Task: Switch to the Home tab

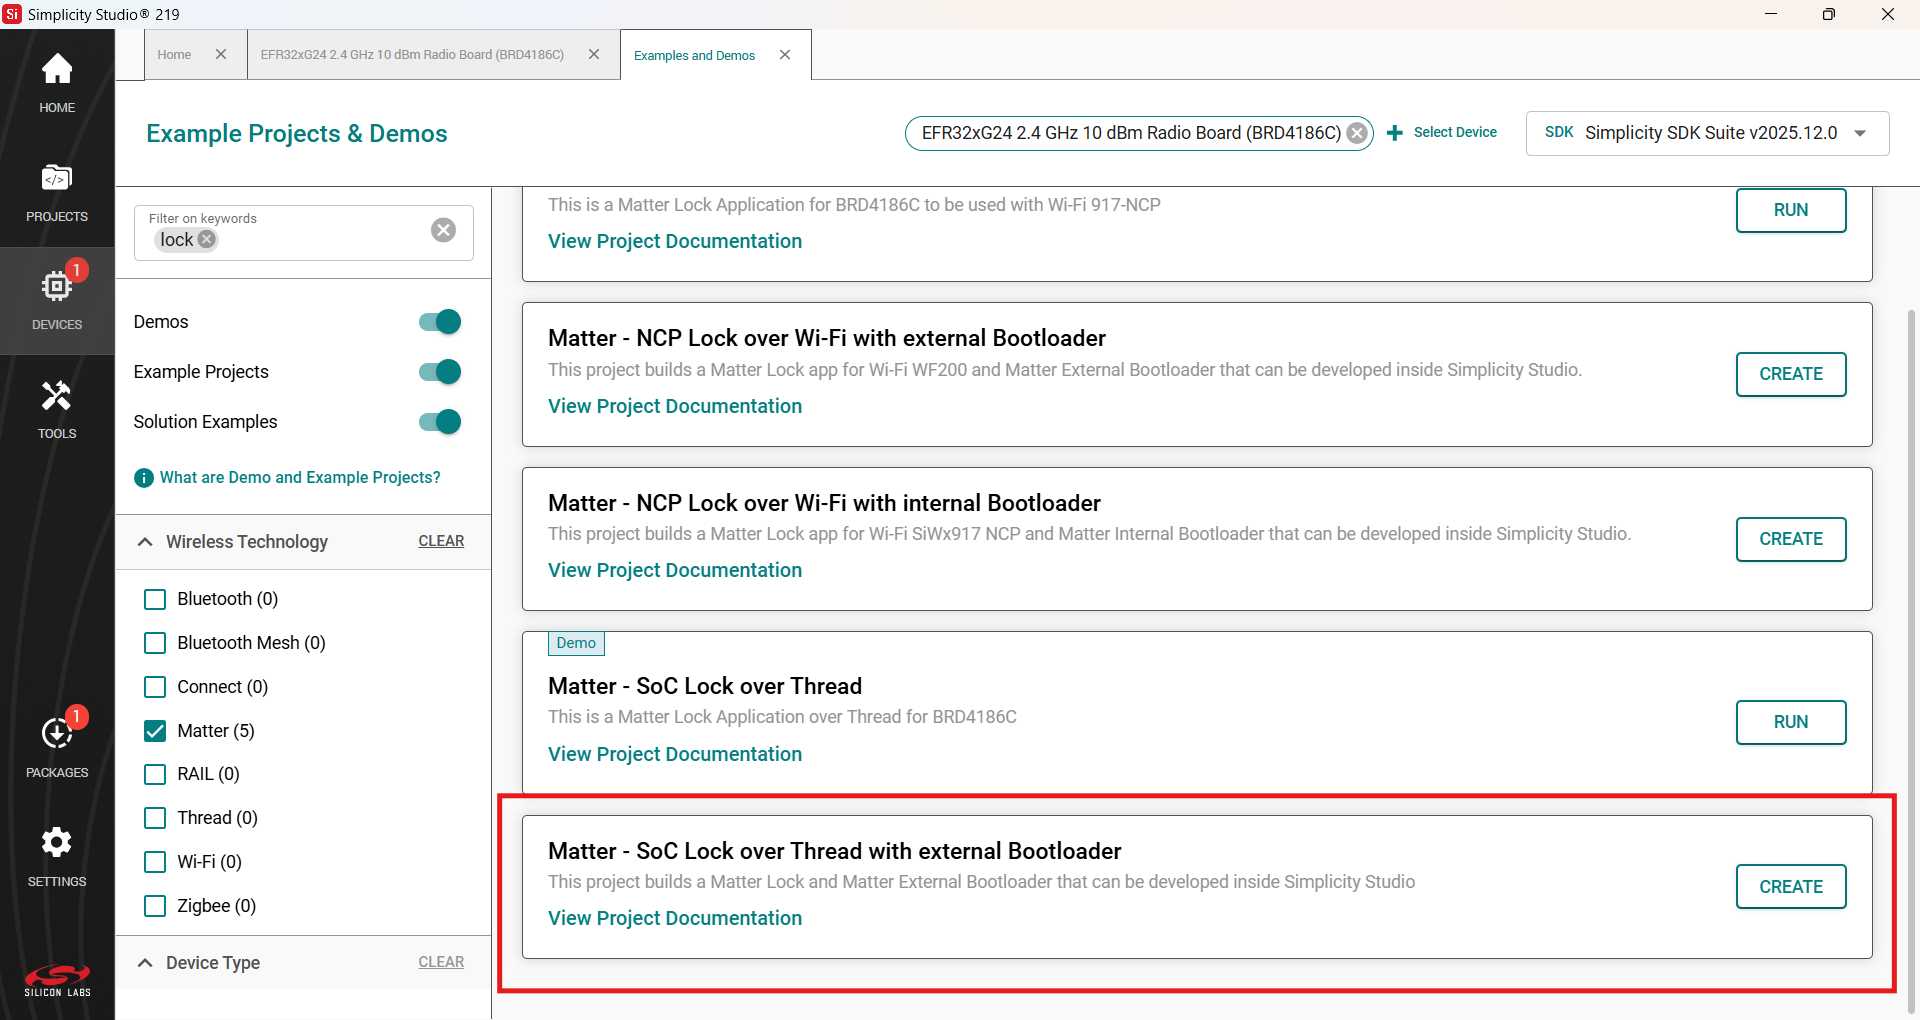Action: click(x=174, y=55)
